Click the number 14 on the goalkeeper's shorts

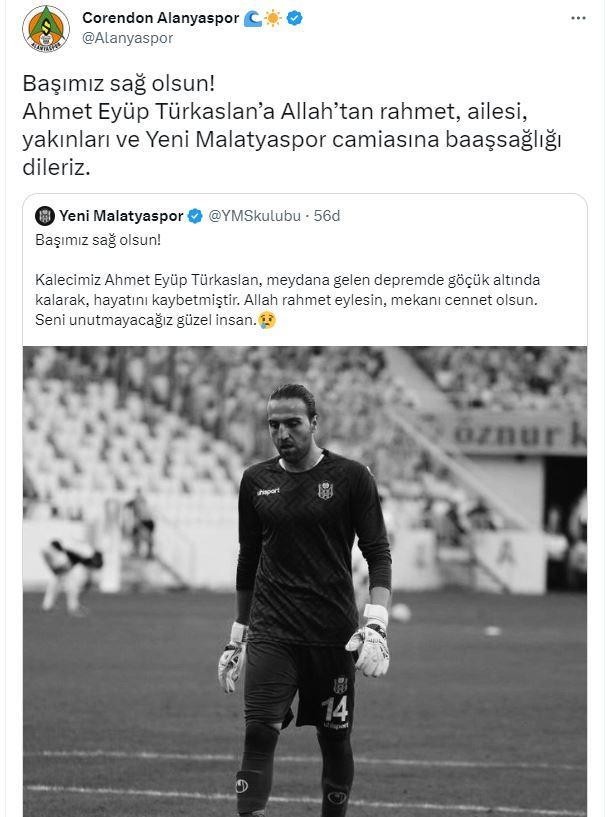335,709
